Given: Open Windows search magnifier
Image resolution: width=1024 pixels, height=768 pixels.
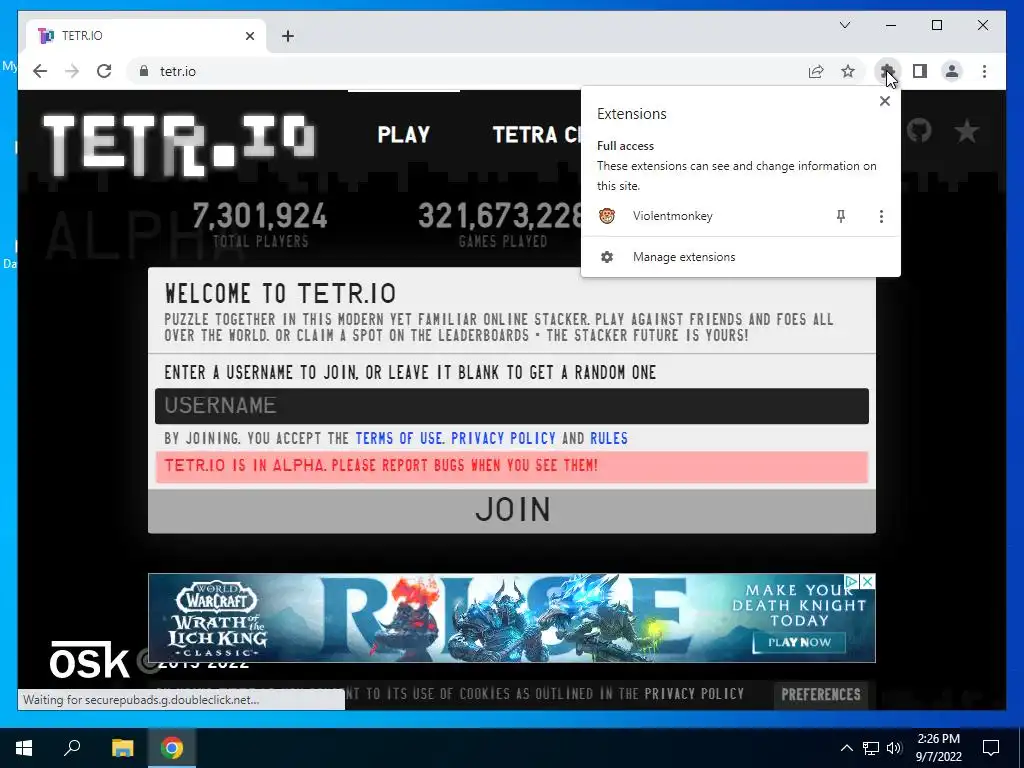Looking at the screenshot, I should (x=72, y=747).
